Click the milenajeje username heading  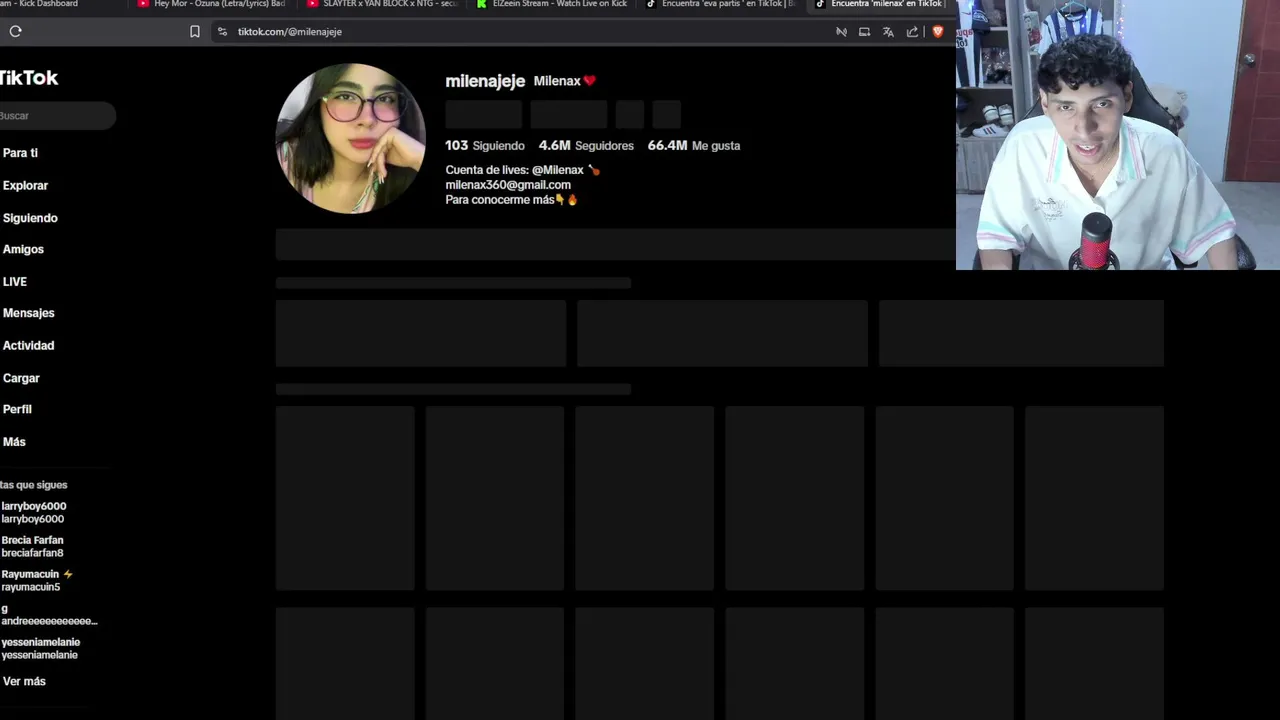coord(485,81)
